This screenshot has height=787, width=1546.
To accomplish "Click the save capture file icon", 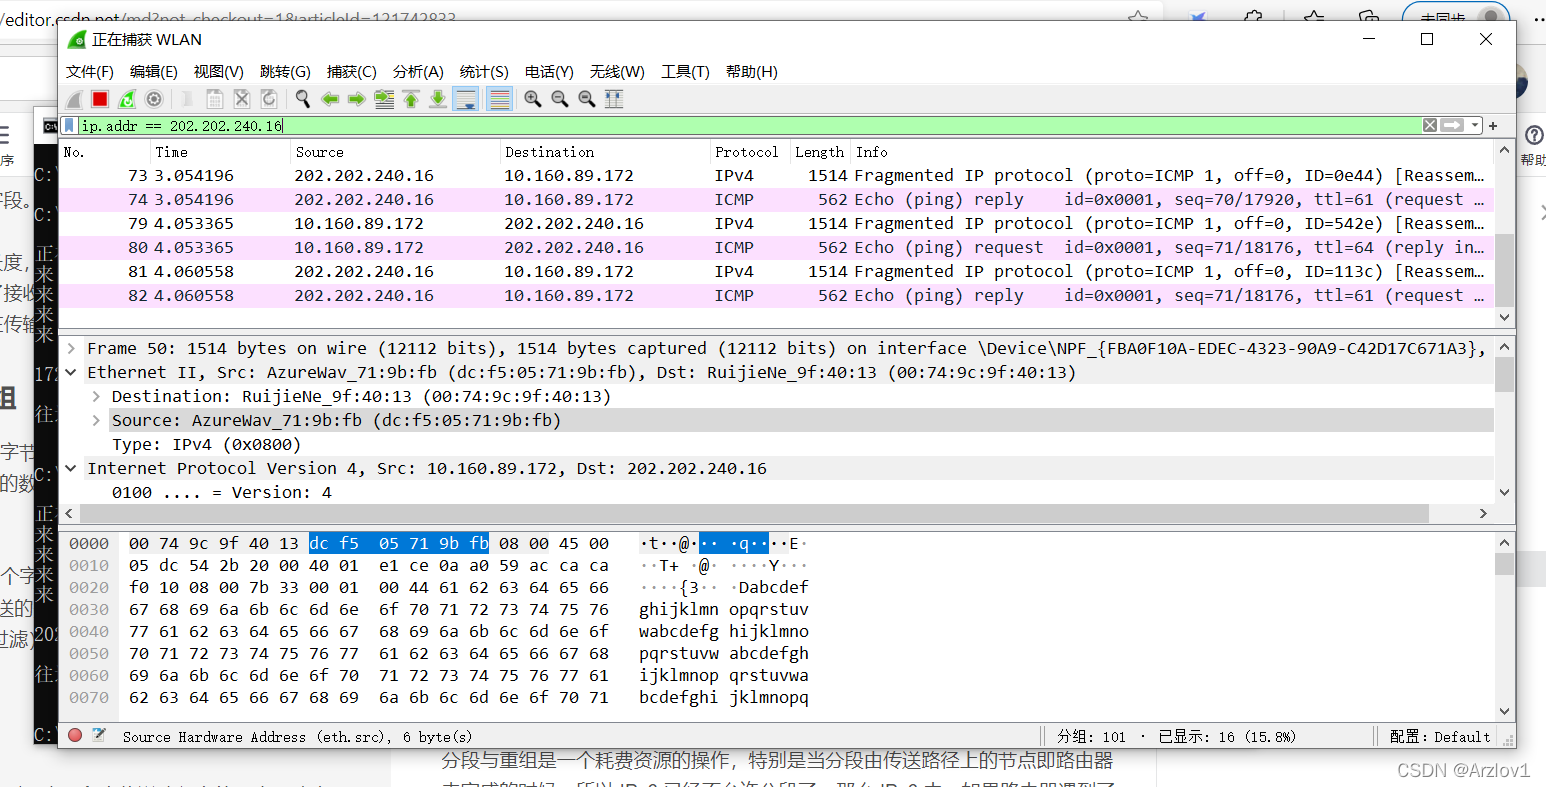I will [214, 99].
